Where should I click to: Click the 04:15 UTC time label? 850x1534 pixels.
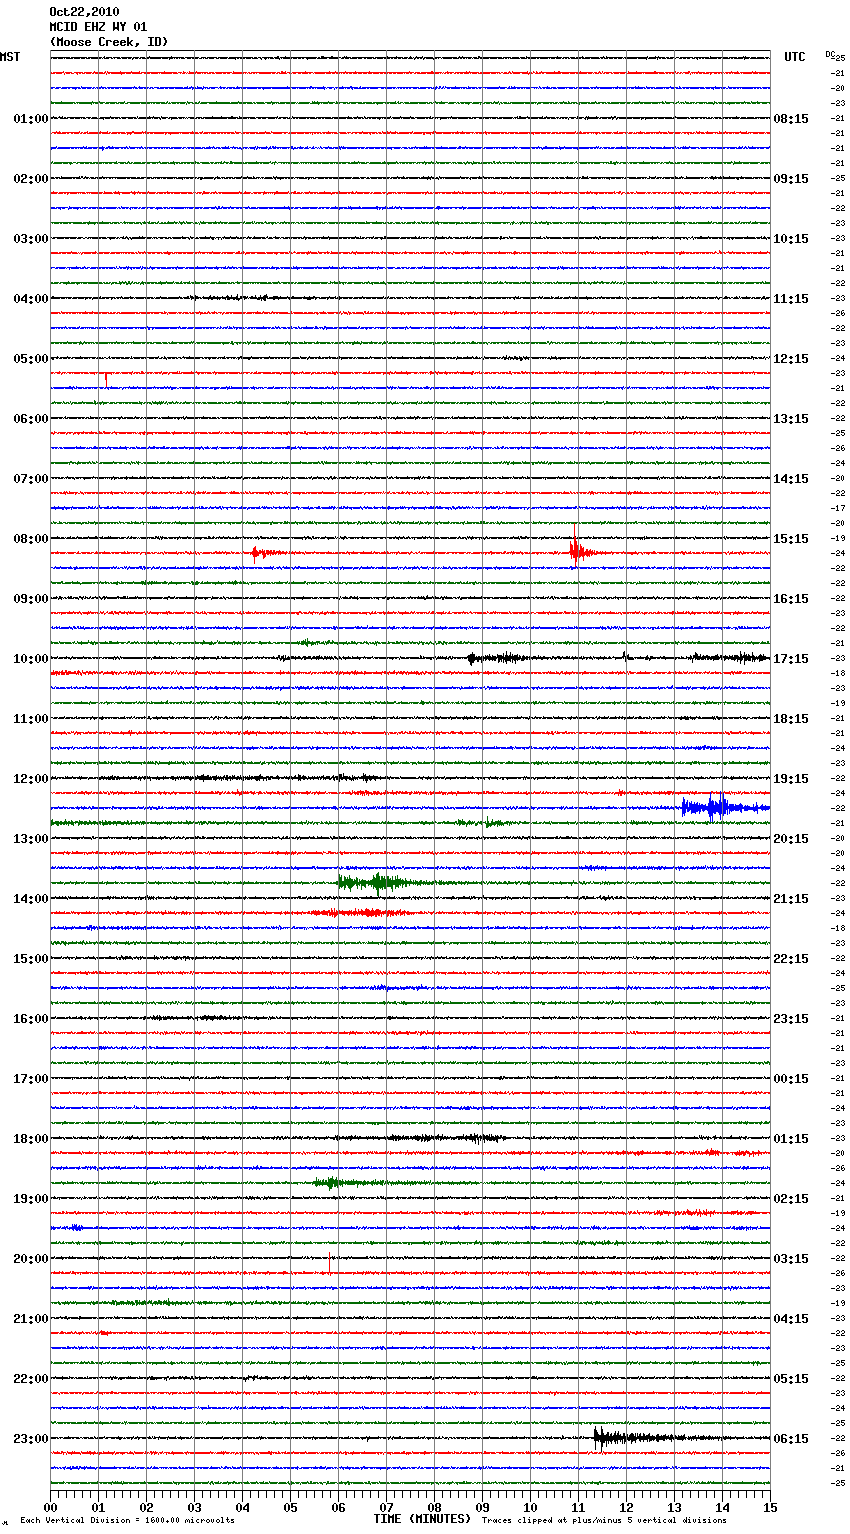pos(791,1319)
